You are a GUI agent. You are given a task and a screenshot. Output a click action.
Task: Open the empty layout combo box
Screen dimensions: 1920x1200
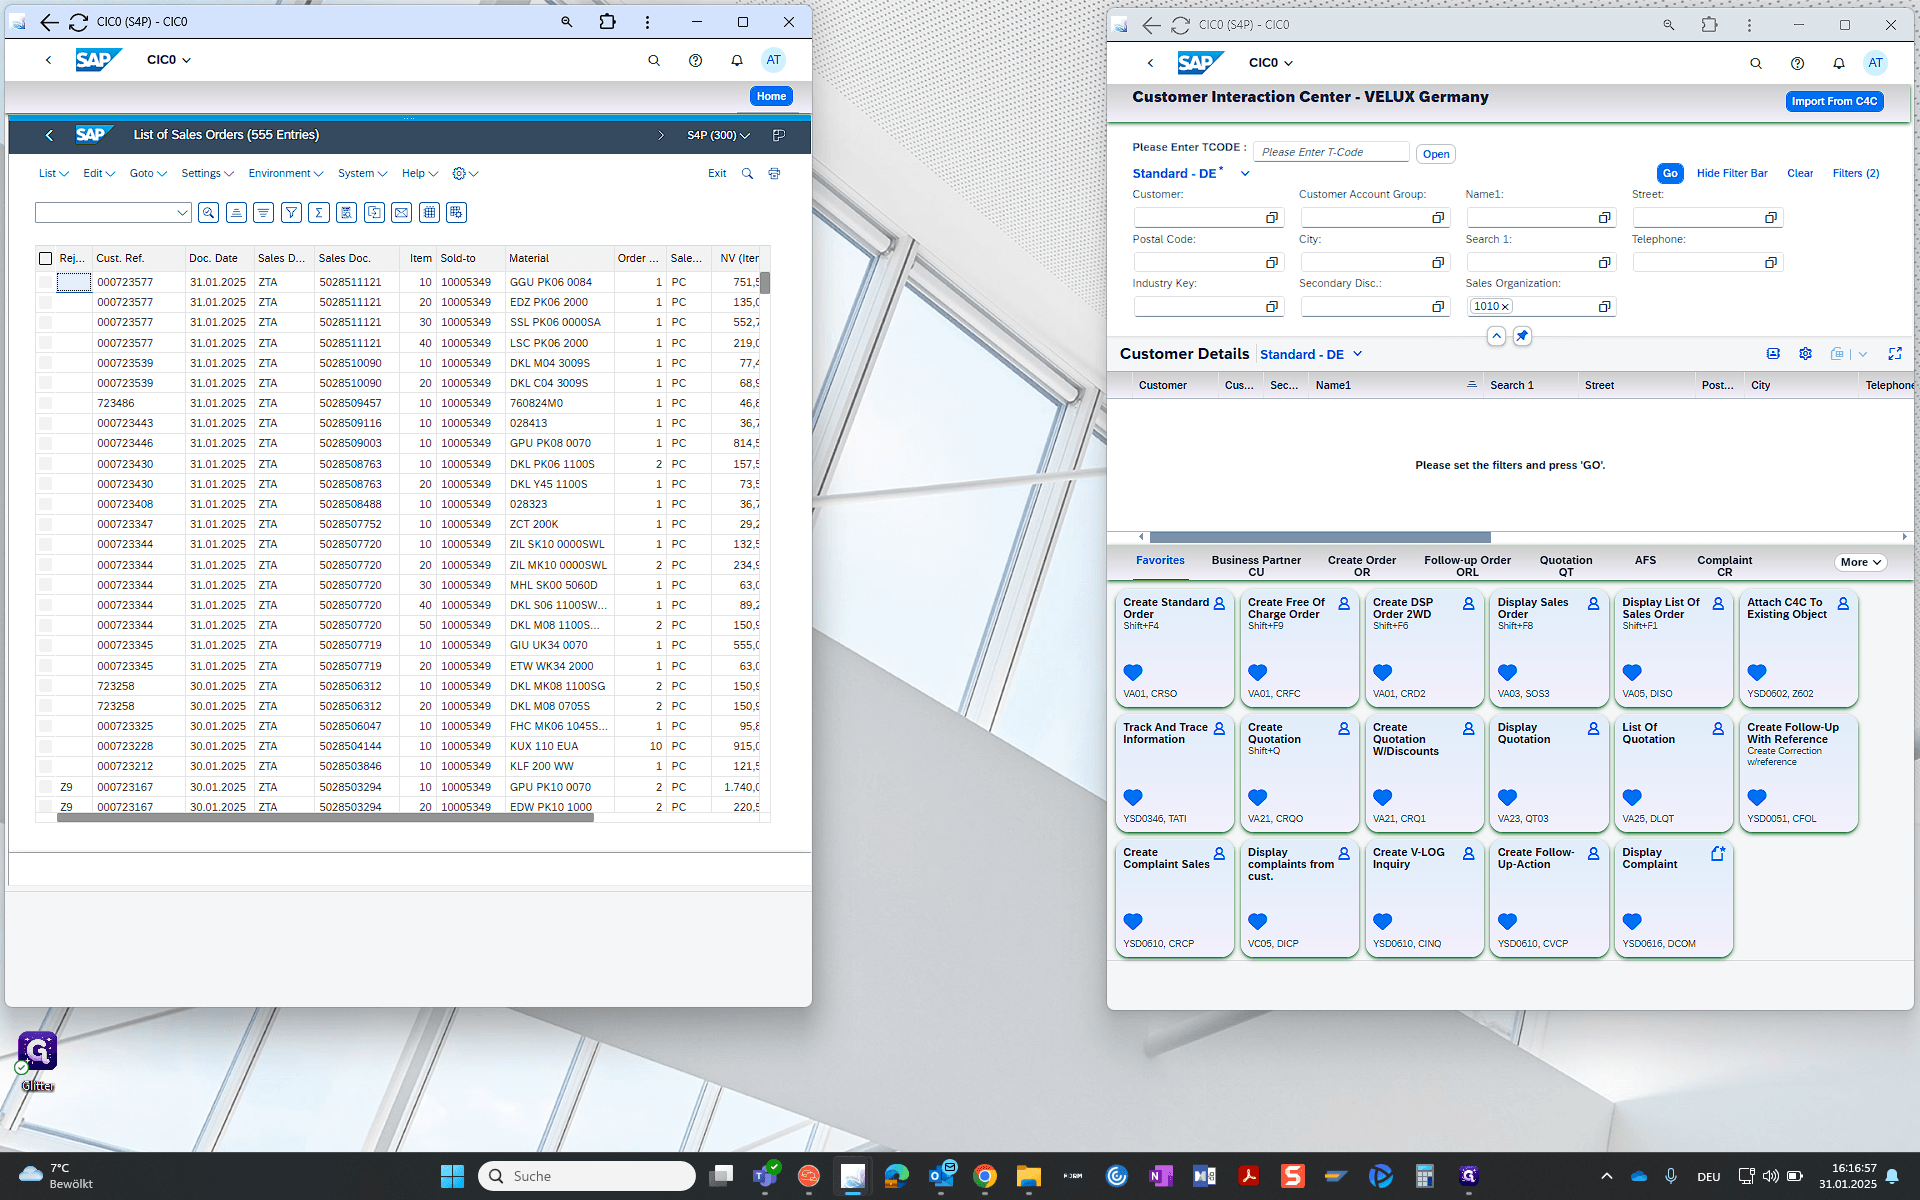(x=113, y=213)
